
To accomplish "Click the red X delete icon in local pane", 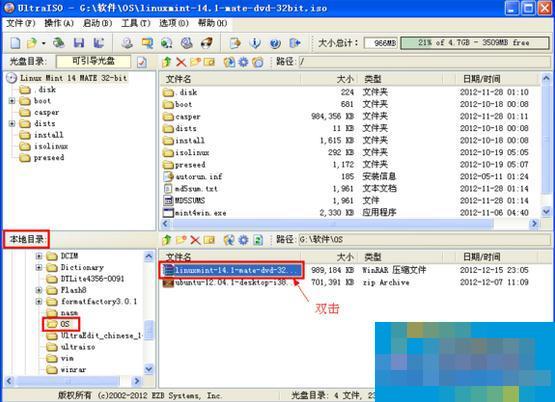I will coord(195,240).
